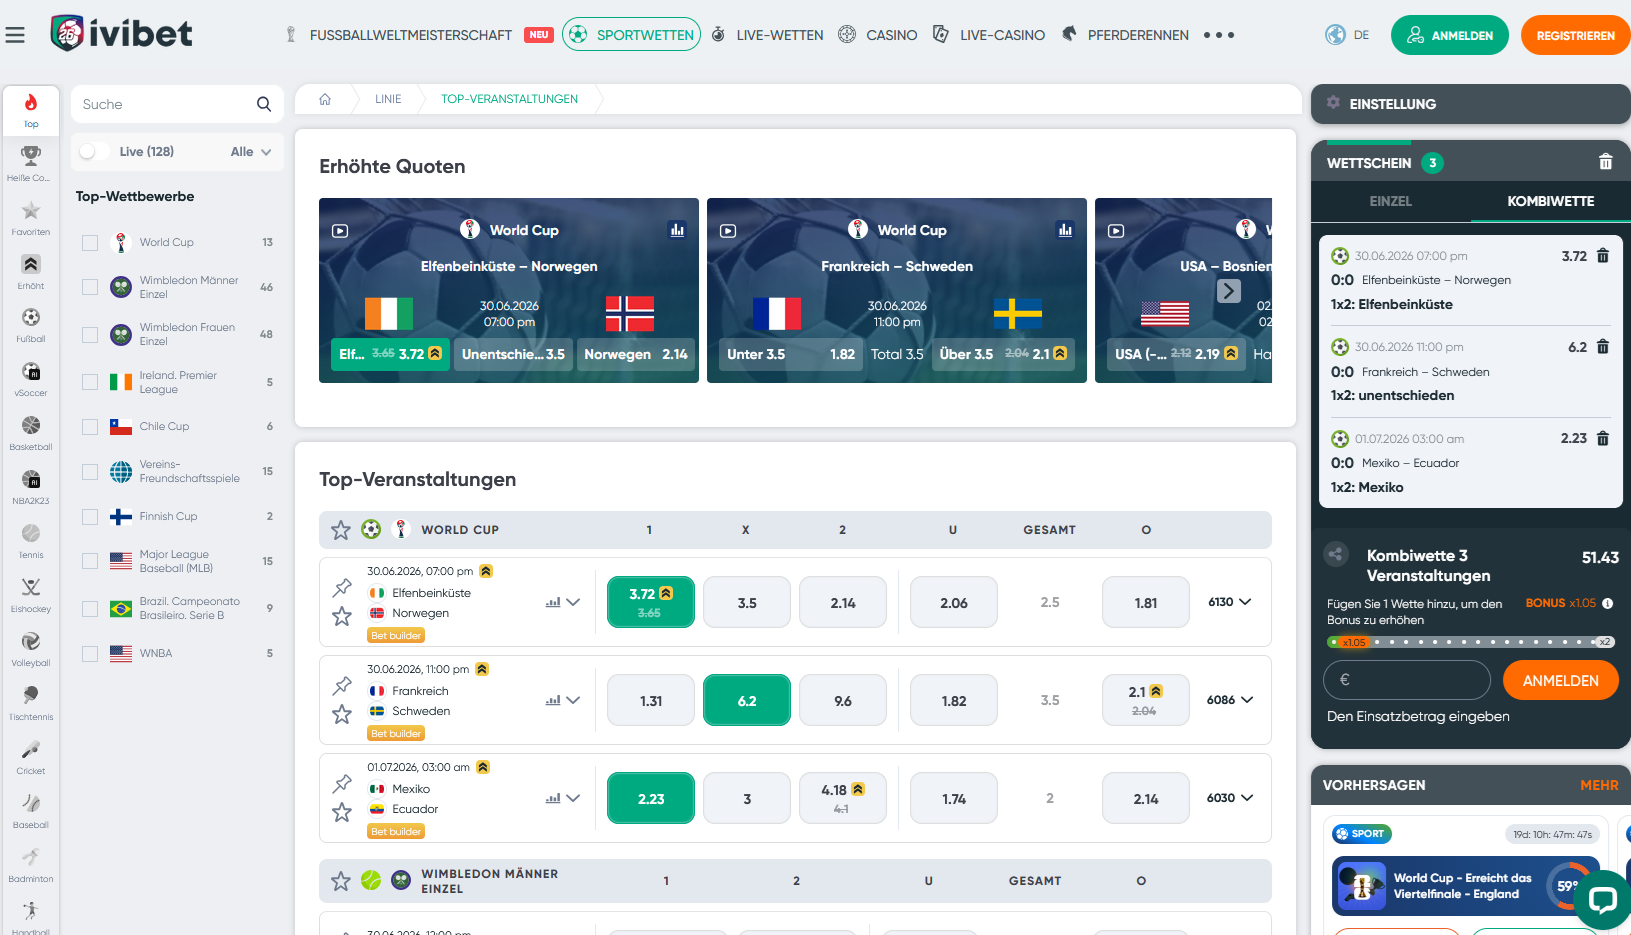Open the hamburger main menu
Viewport: 1631px width, 935px height.
pos(15,35)
